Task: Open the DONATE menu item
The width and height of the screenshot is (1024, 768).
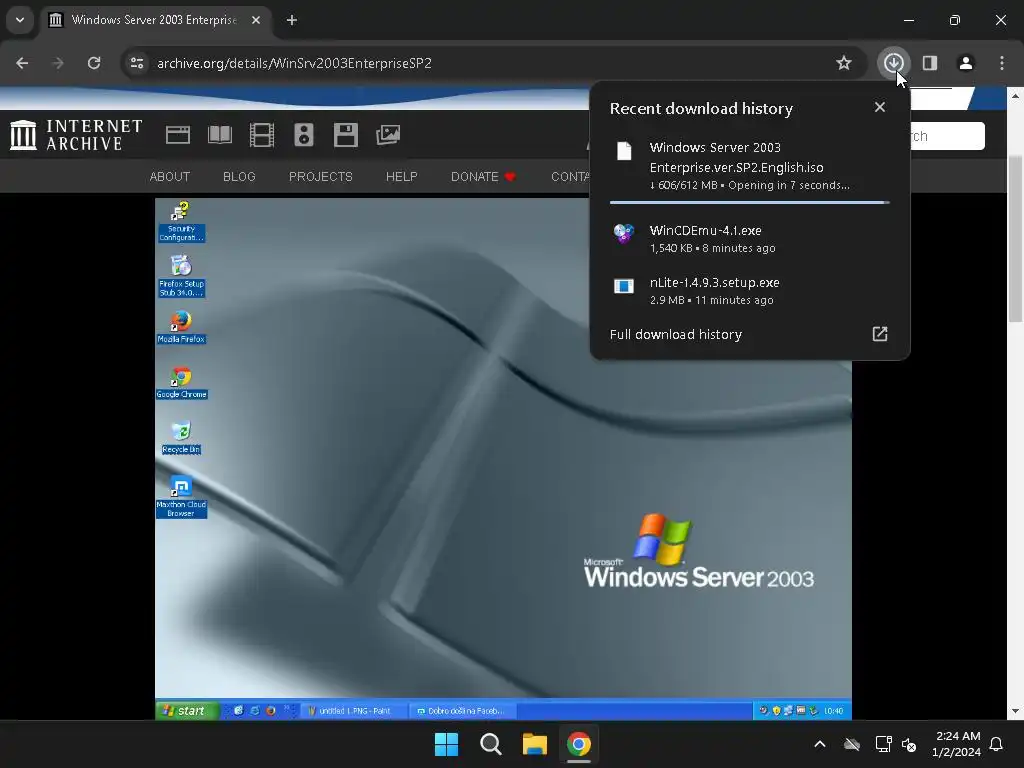Action: (x=483, y=176)
